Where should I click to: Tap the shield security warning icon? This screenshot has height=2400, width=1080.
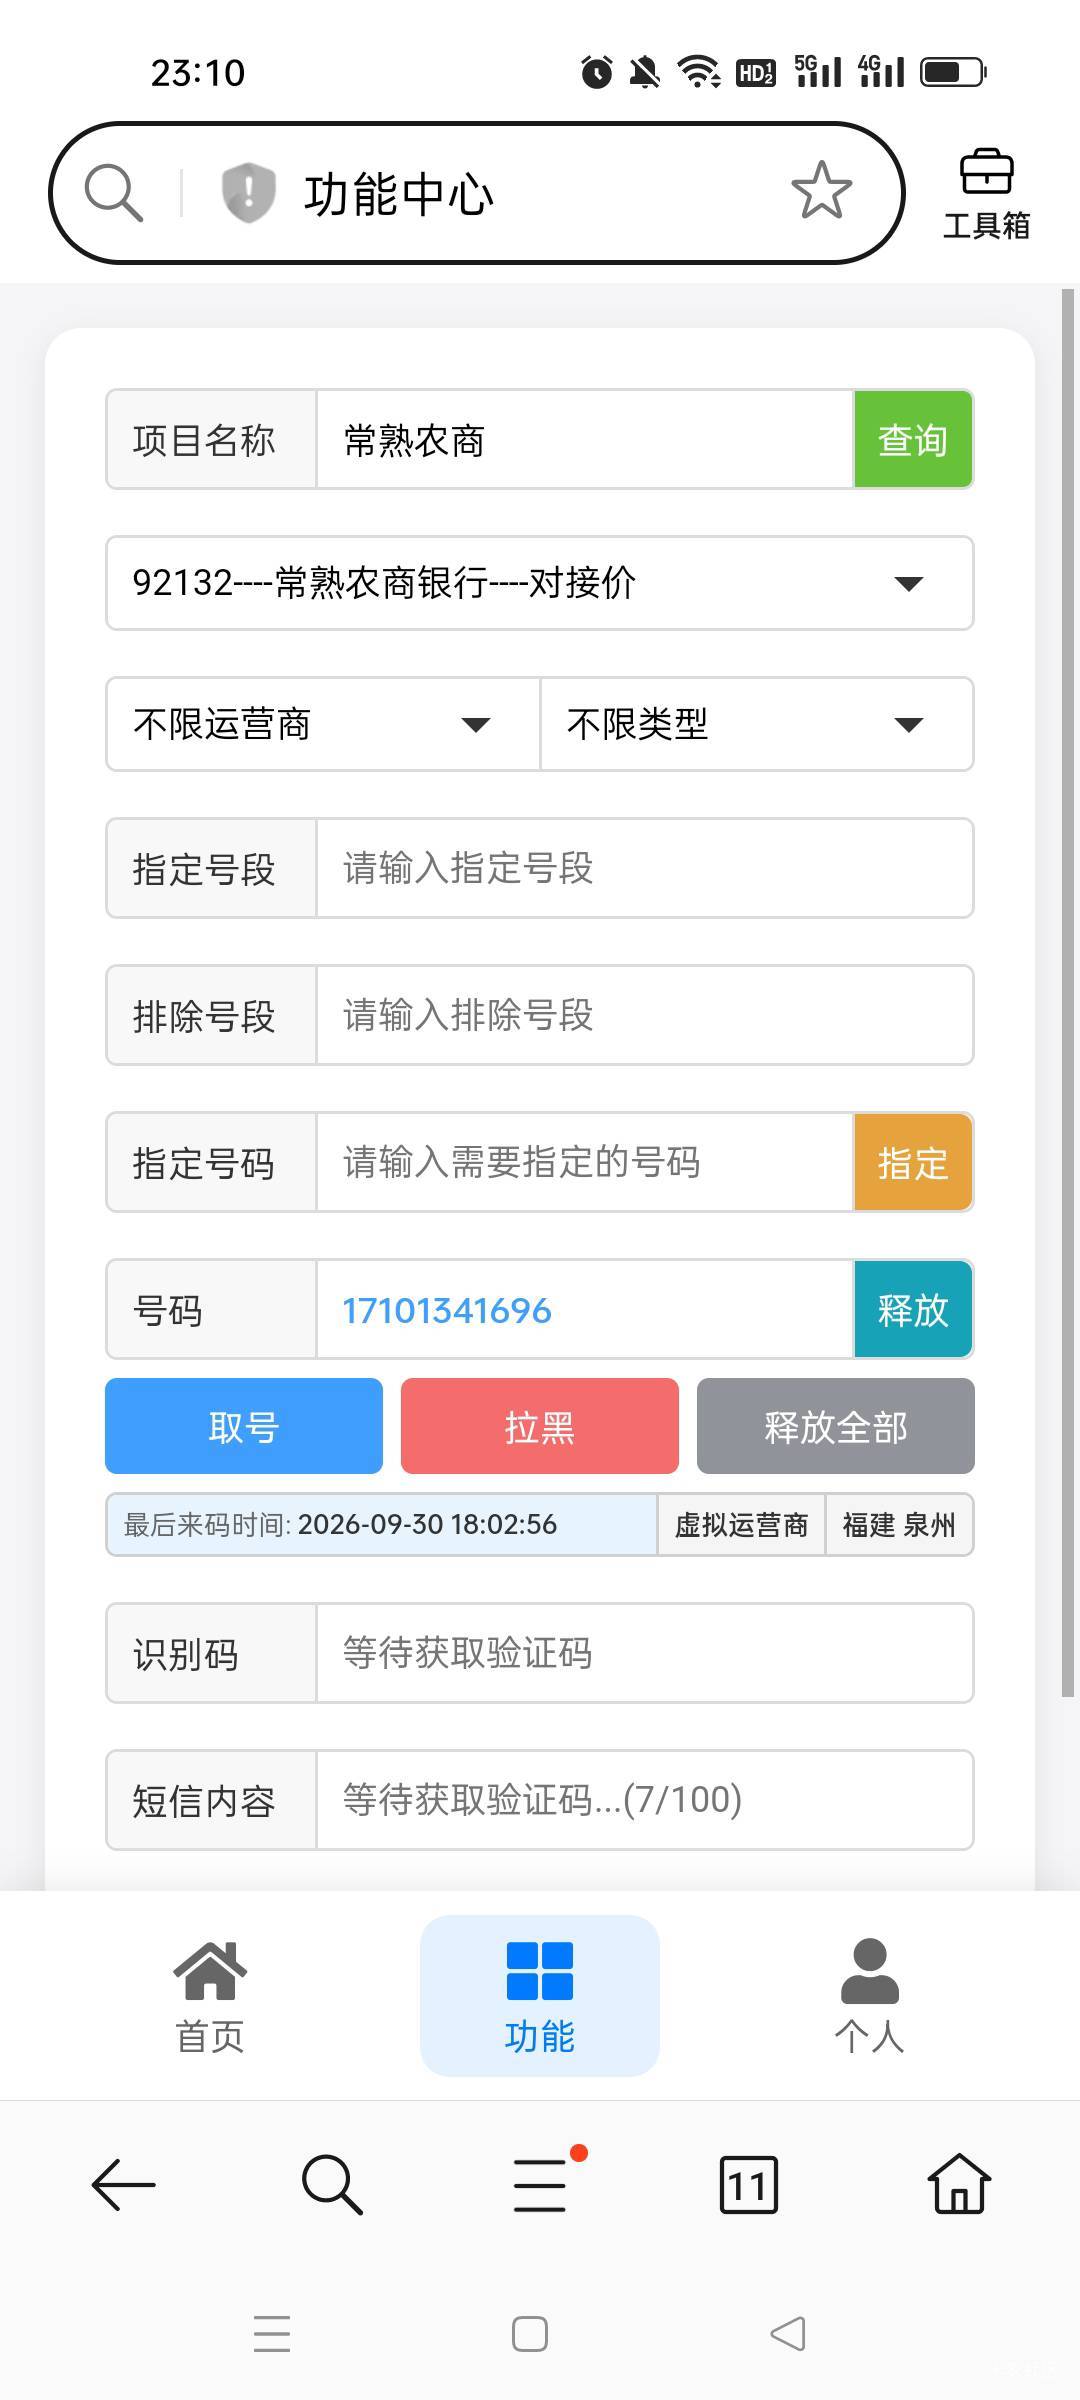click(x=248, y=192)
